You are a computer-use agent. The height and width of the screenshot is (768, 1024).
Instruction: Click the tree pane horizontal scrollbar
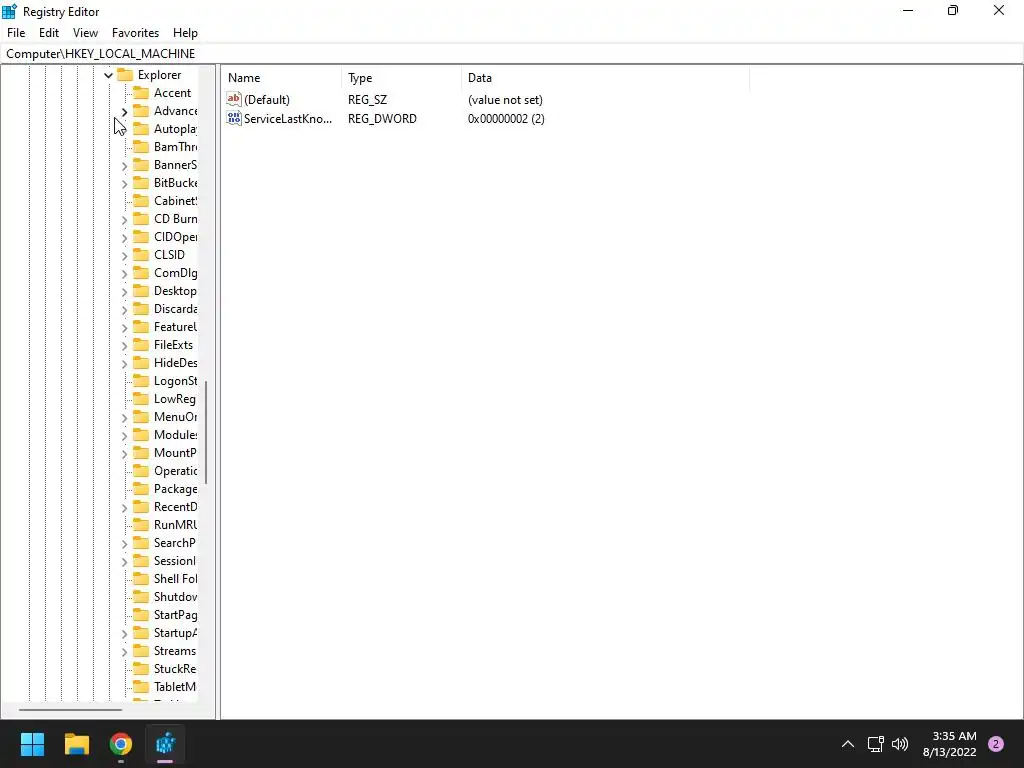coord(70,709)
